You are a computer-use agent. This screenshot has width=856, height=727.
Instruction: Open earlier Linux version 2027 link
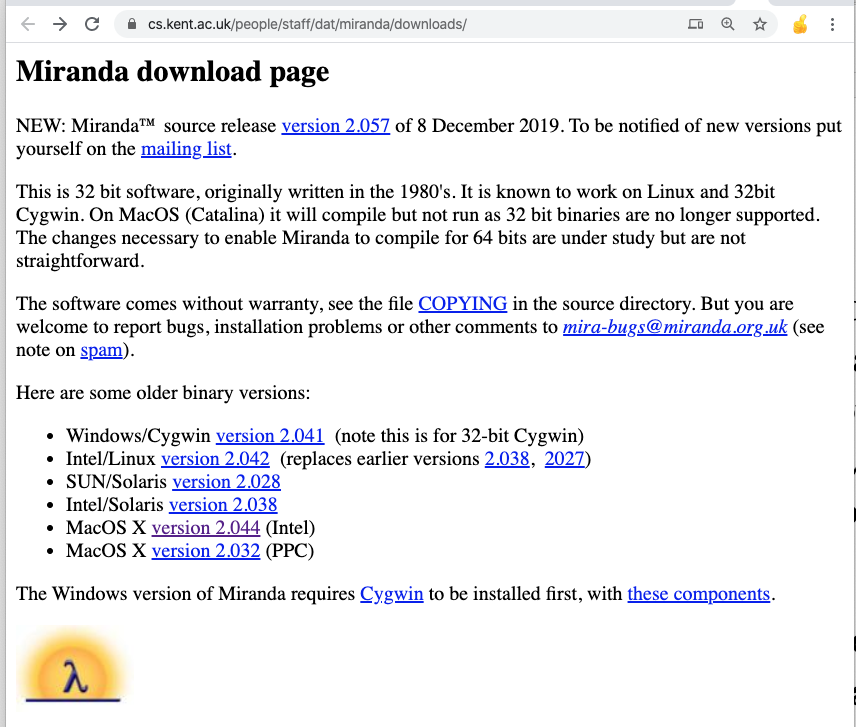click(564, 459)
